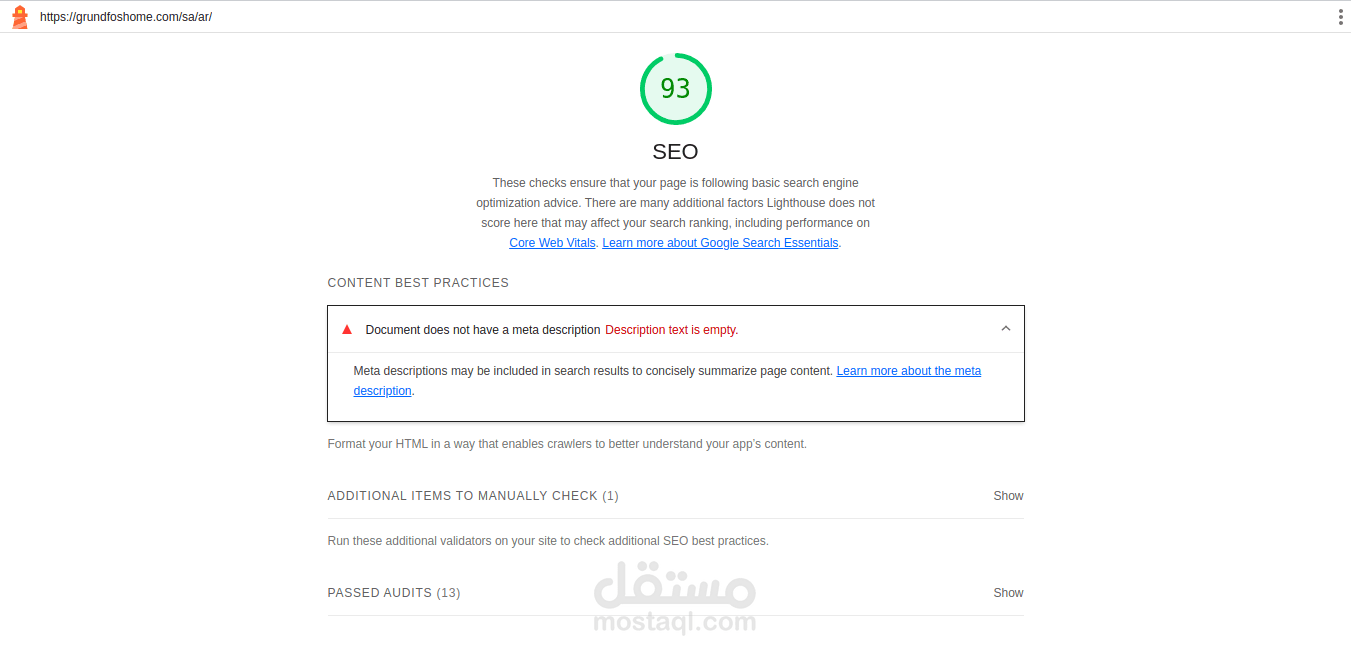
Task: Click the audit title about missing meta description
Action: (x=483, y=330)
